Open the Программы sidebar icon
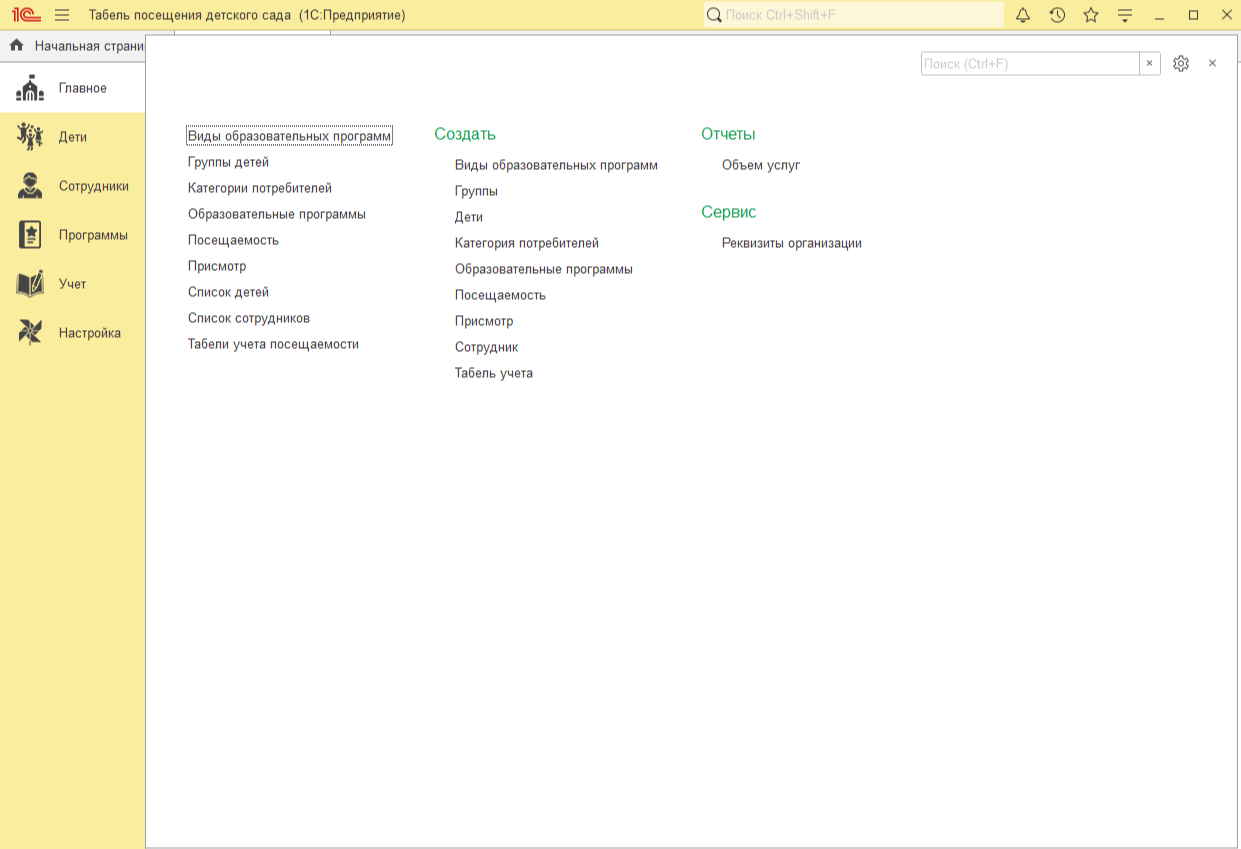The image size is (1241, 849). (x=30, y=235)
